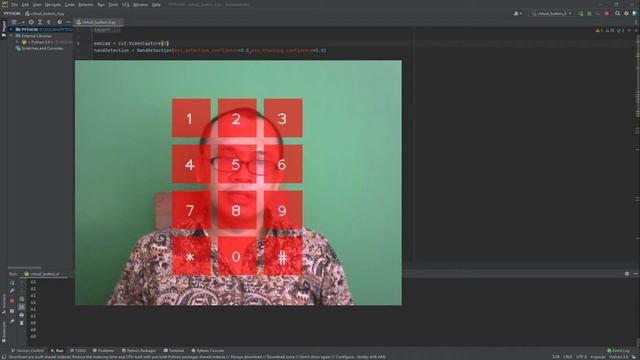Image resolution: width=640 pixels, height=360 pixels.
Task: Open IDE settings gear icon
Action: pyautogui.click(x=626, y=13)
